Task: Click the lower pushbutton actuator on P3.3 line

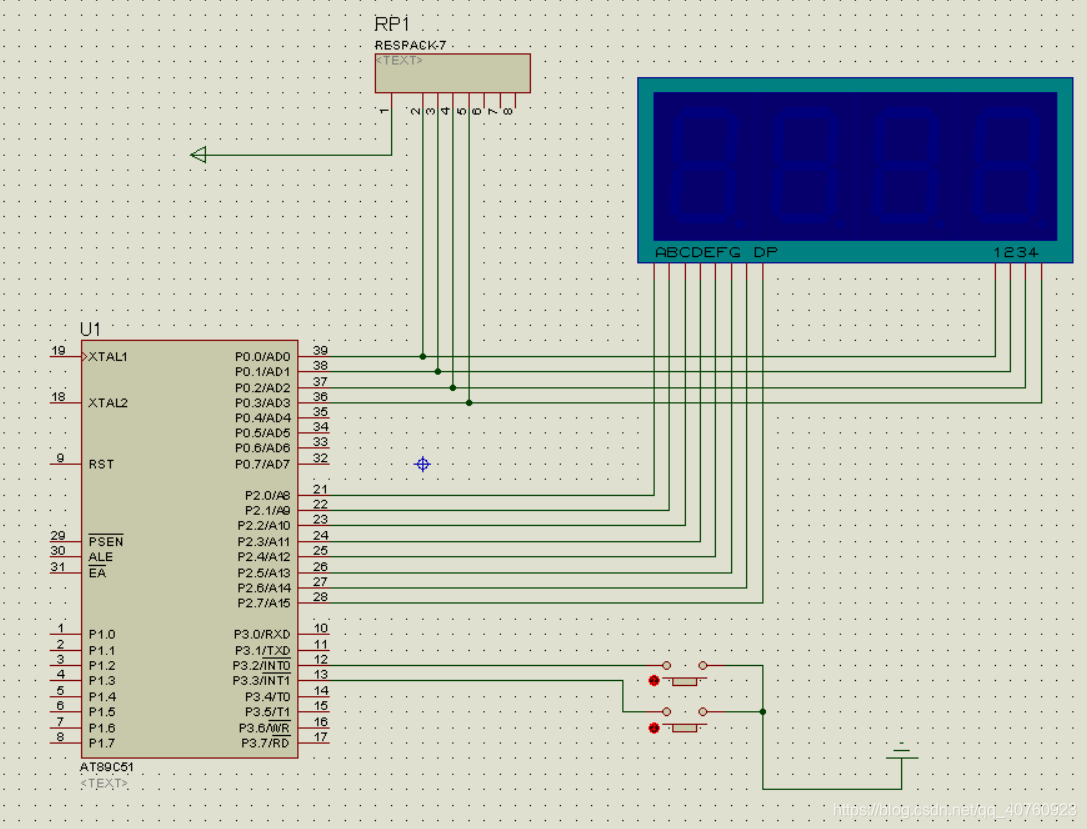Action: pyautogui.click(x=684, y=728)
